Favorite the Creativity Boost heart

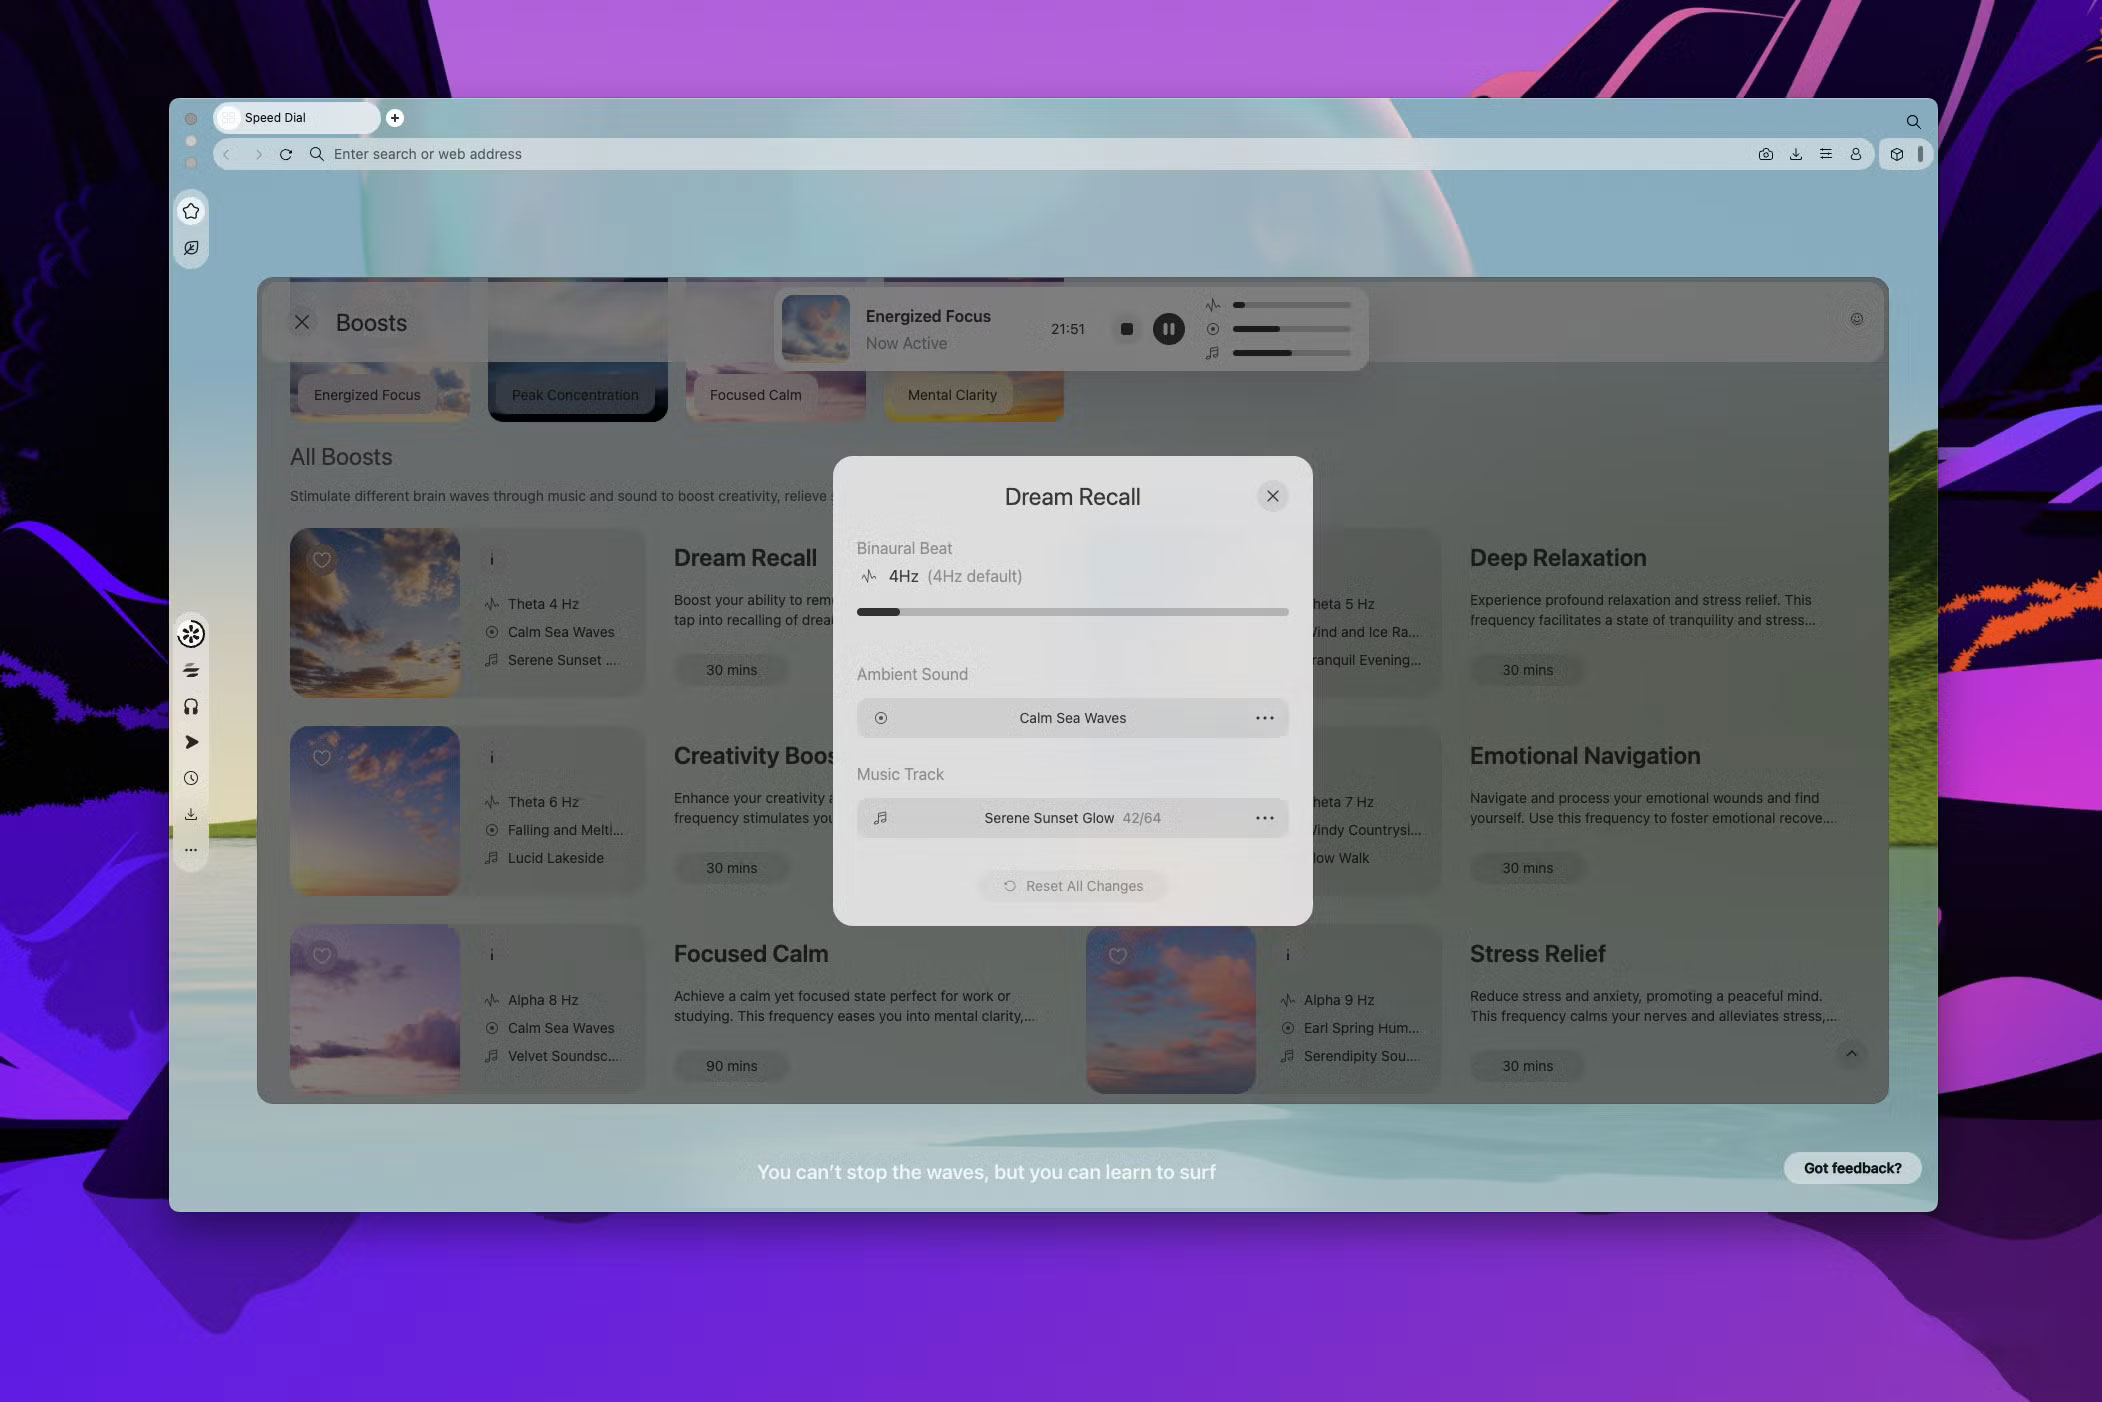(322, 758)
